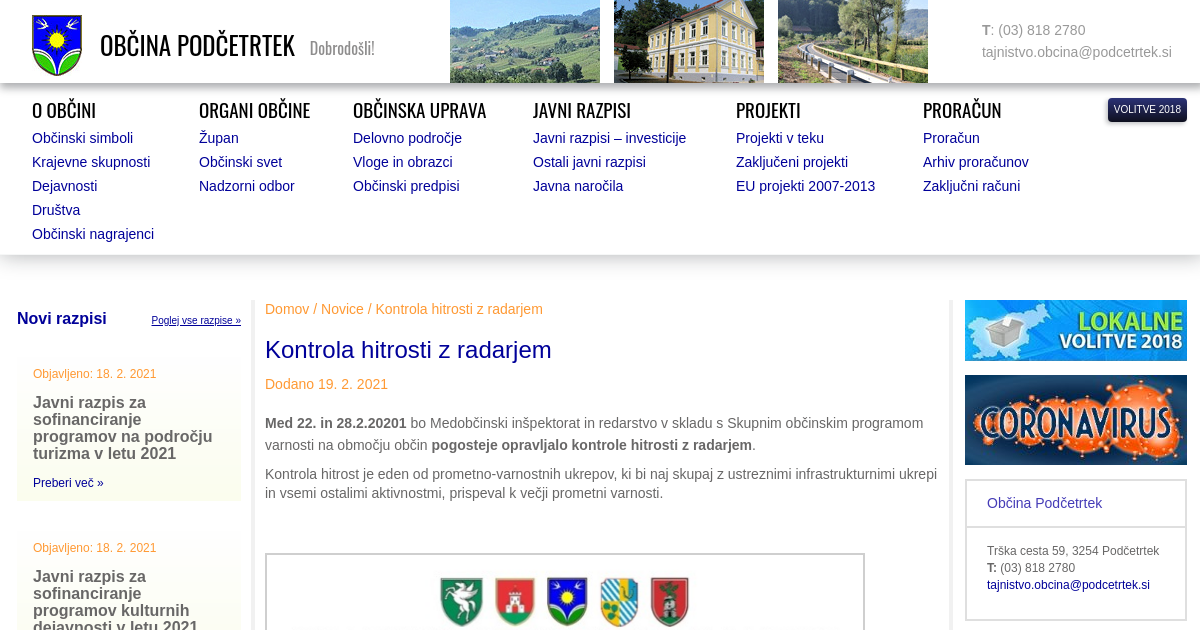1200x630 pixels.
Task: Click the white pegasus green shield crest
Action: [x=462, y=602]
